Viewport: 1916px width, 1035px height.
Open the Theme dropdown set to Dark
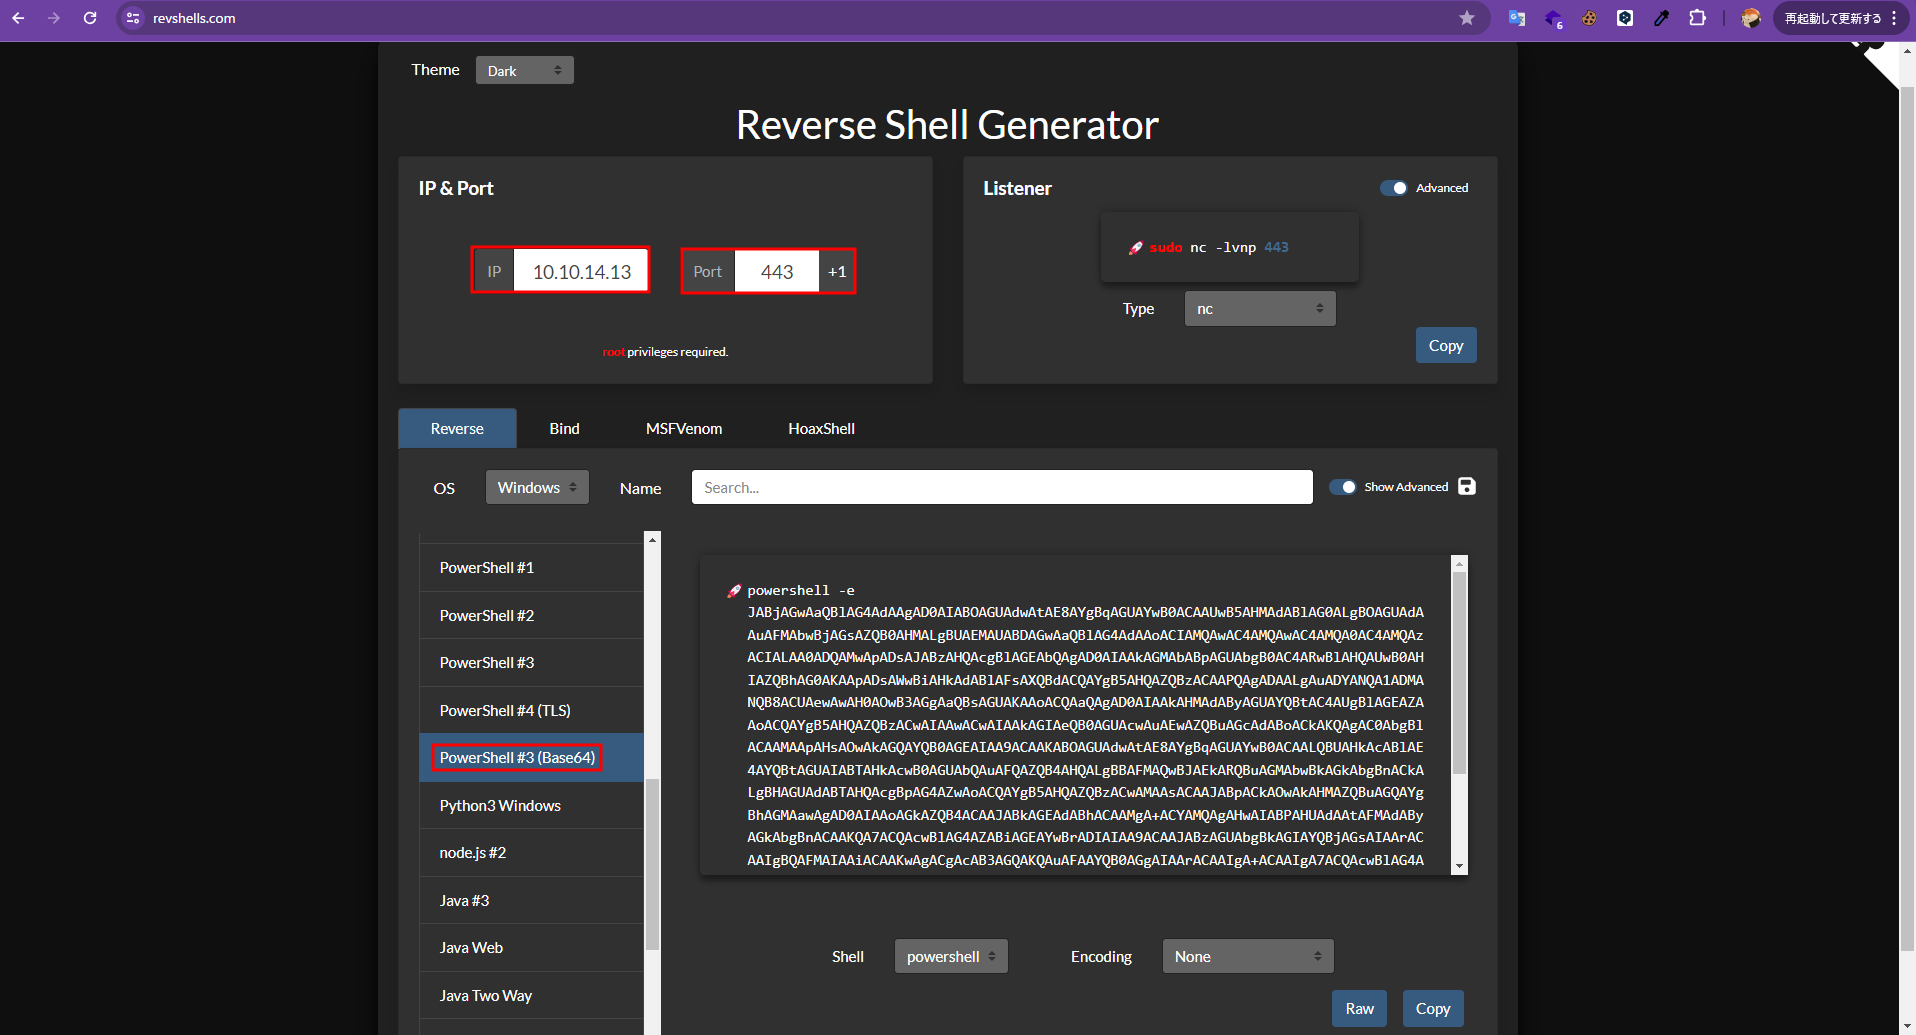[x=525, y=70]
